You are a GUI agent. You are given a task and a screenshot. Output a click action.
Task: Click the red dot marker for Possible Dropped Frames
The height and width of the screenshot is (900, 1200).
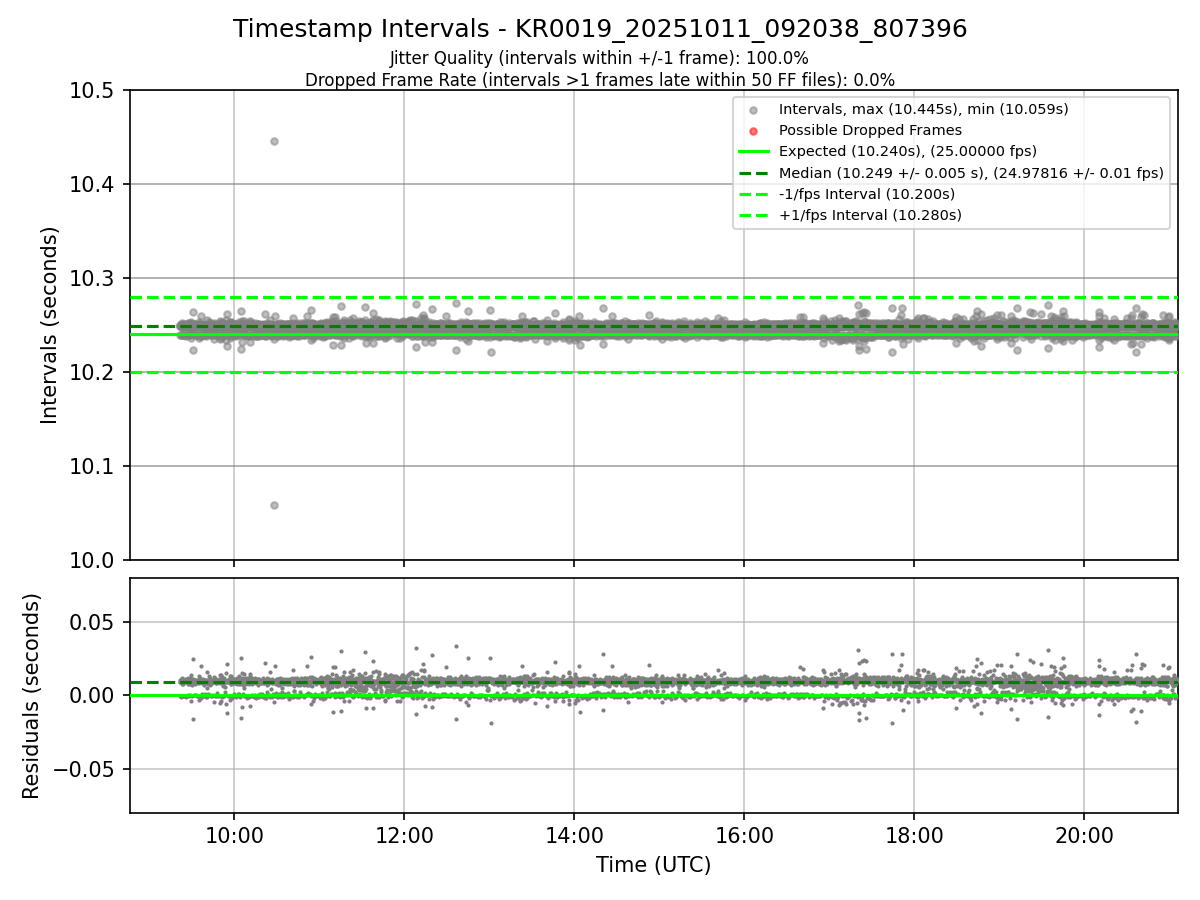click(x=754, y=130)
